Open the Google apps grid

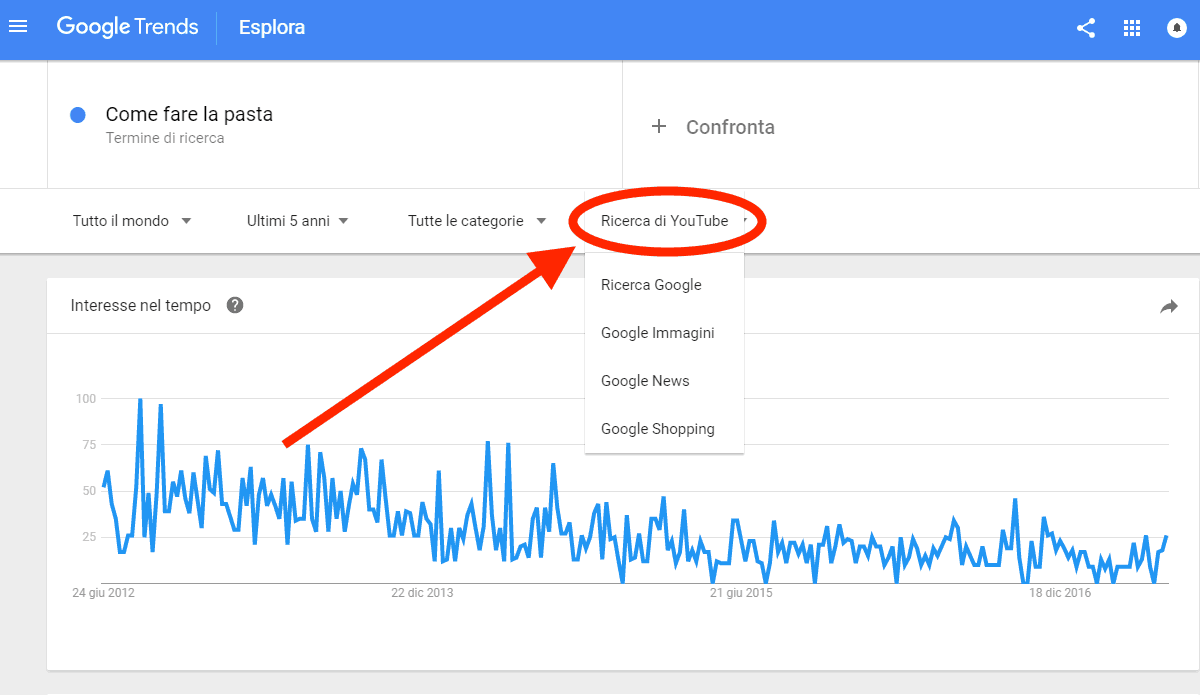point(1132,28)
